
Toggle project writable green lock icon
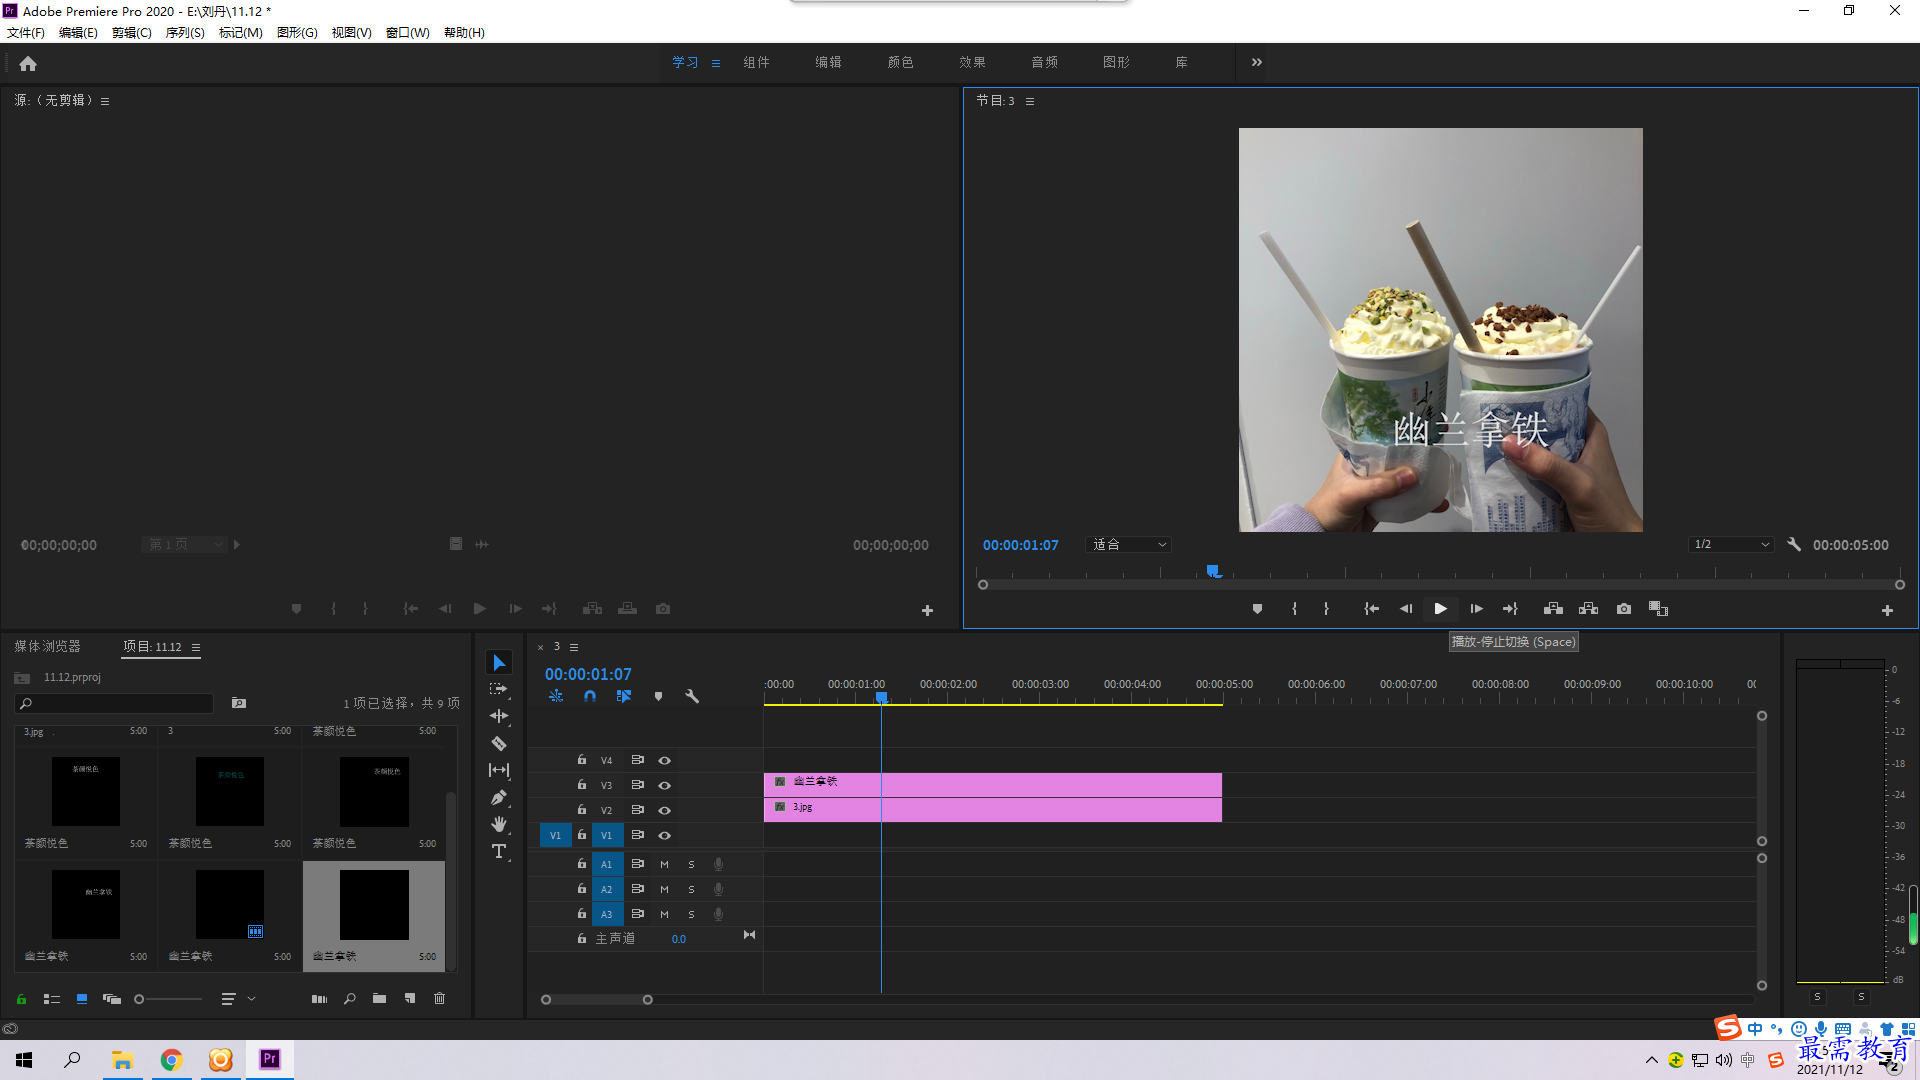(21, 998)
